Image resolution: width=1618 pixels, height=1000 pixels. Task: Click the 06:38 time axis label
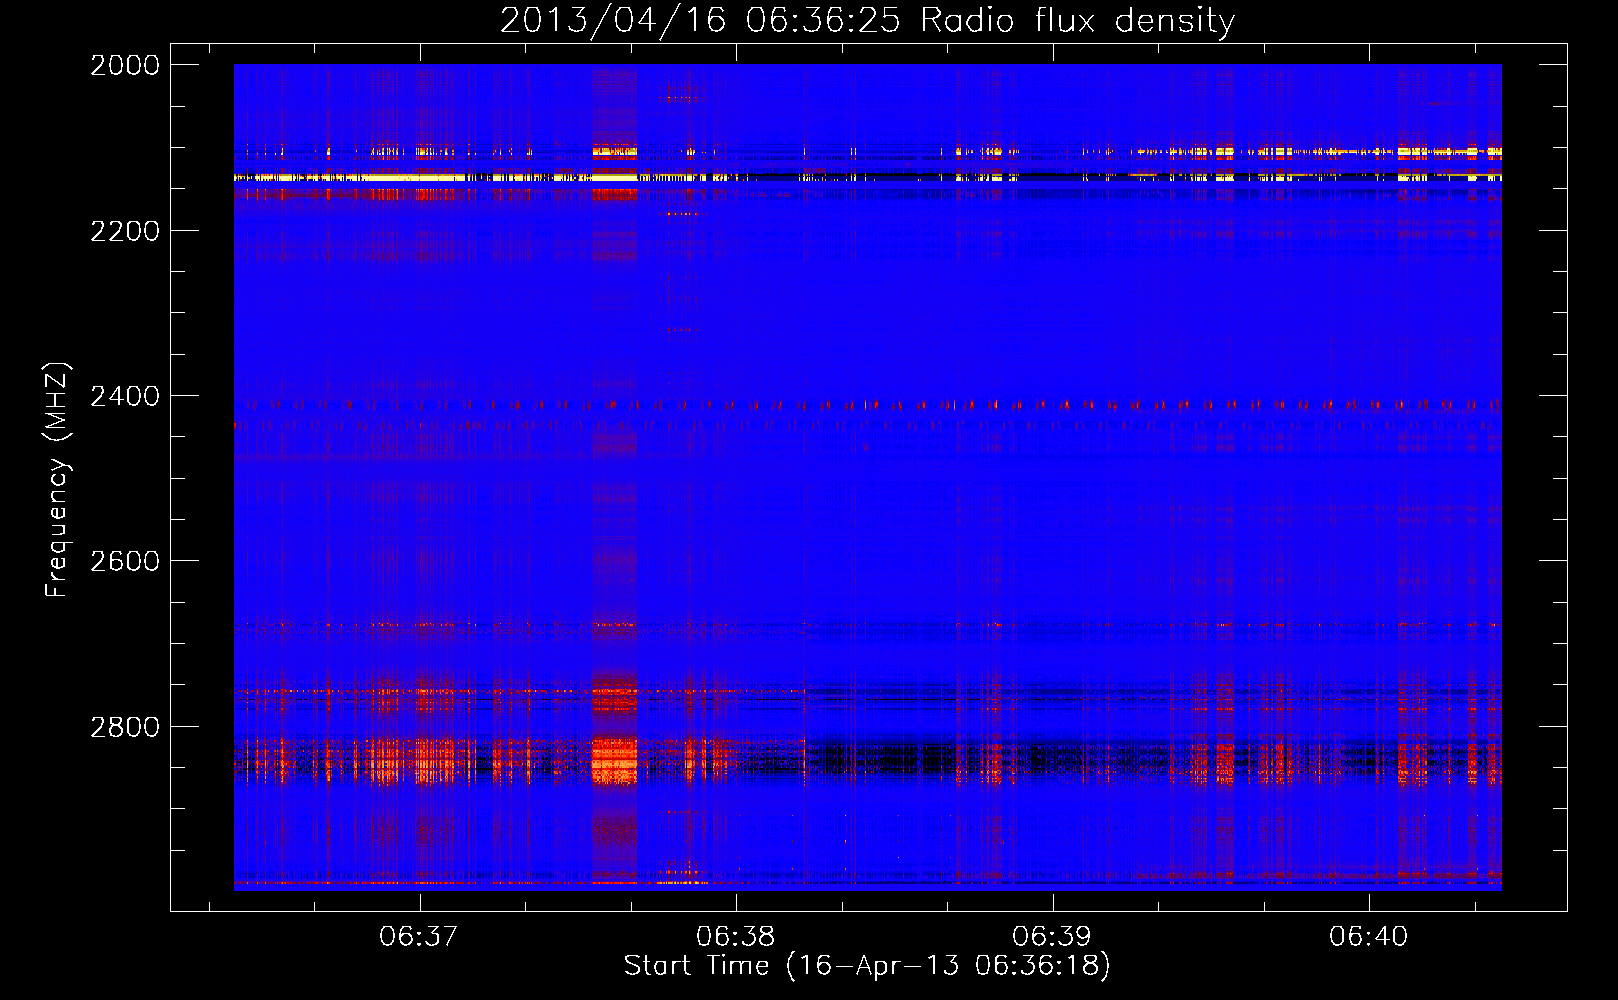(736, 937)
